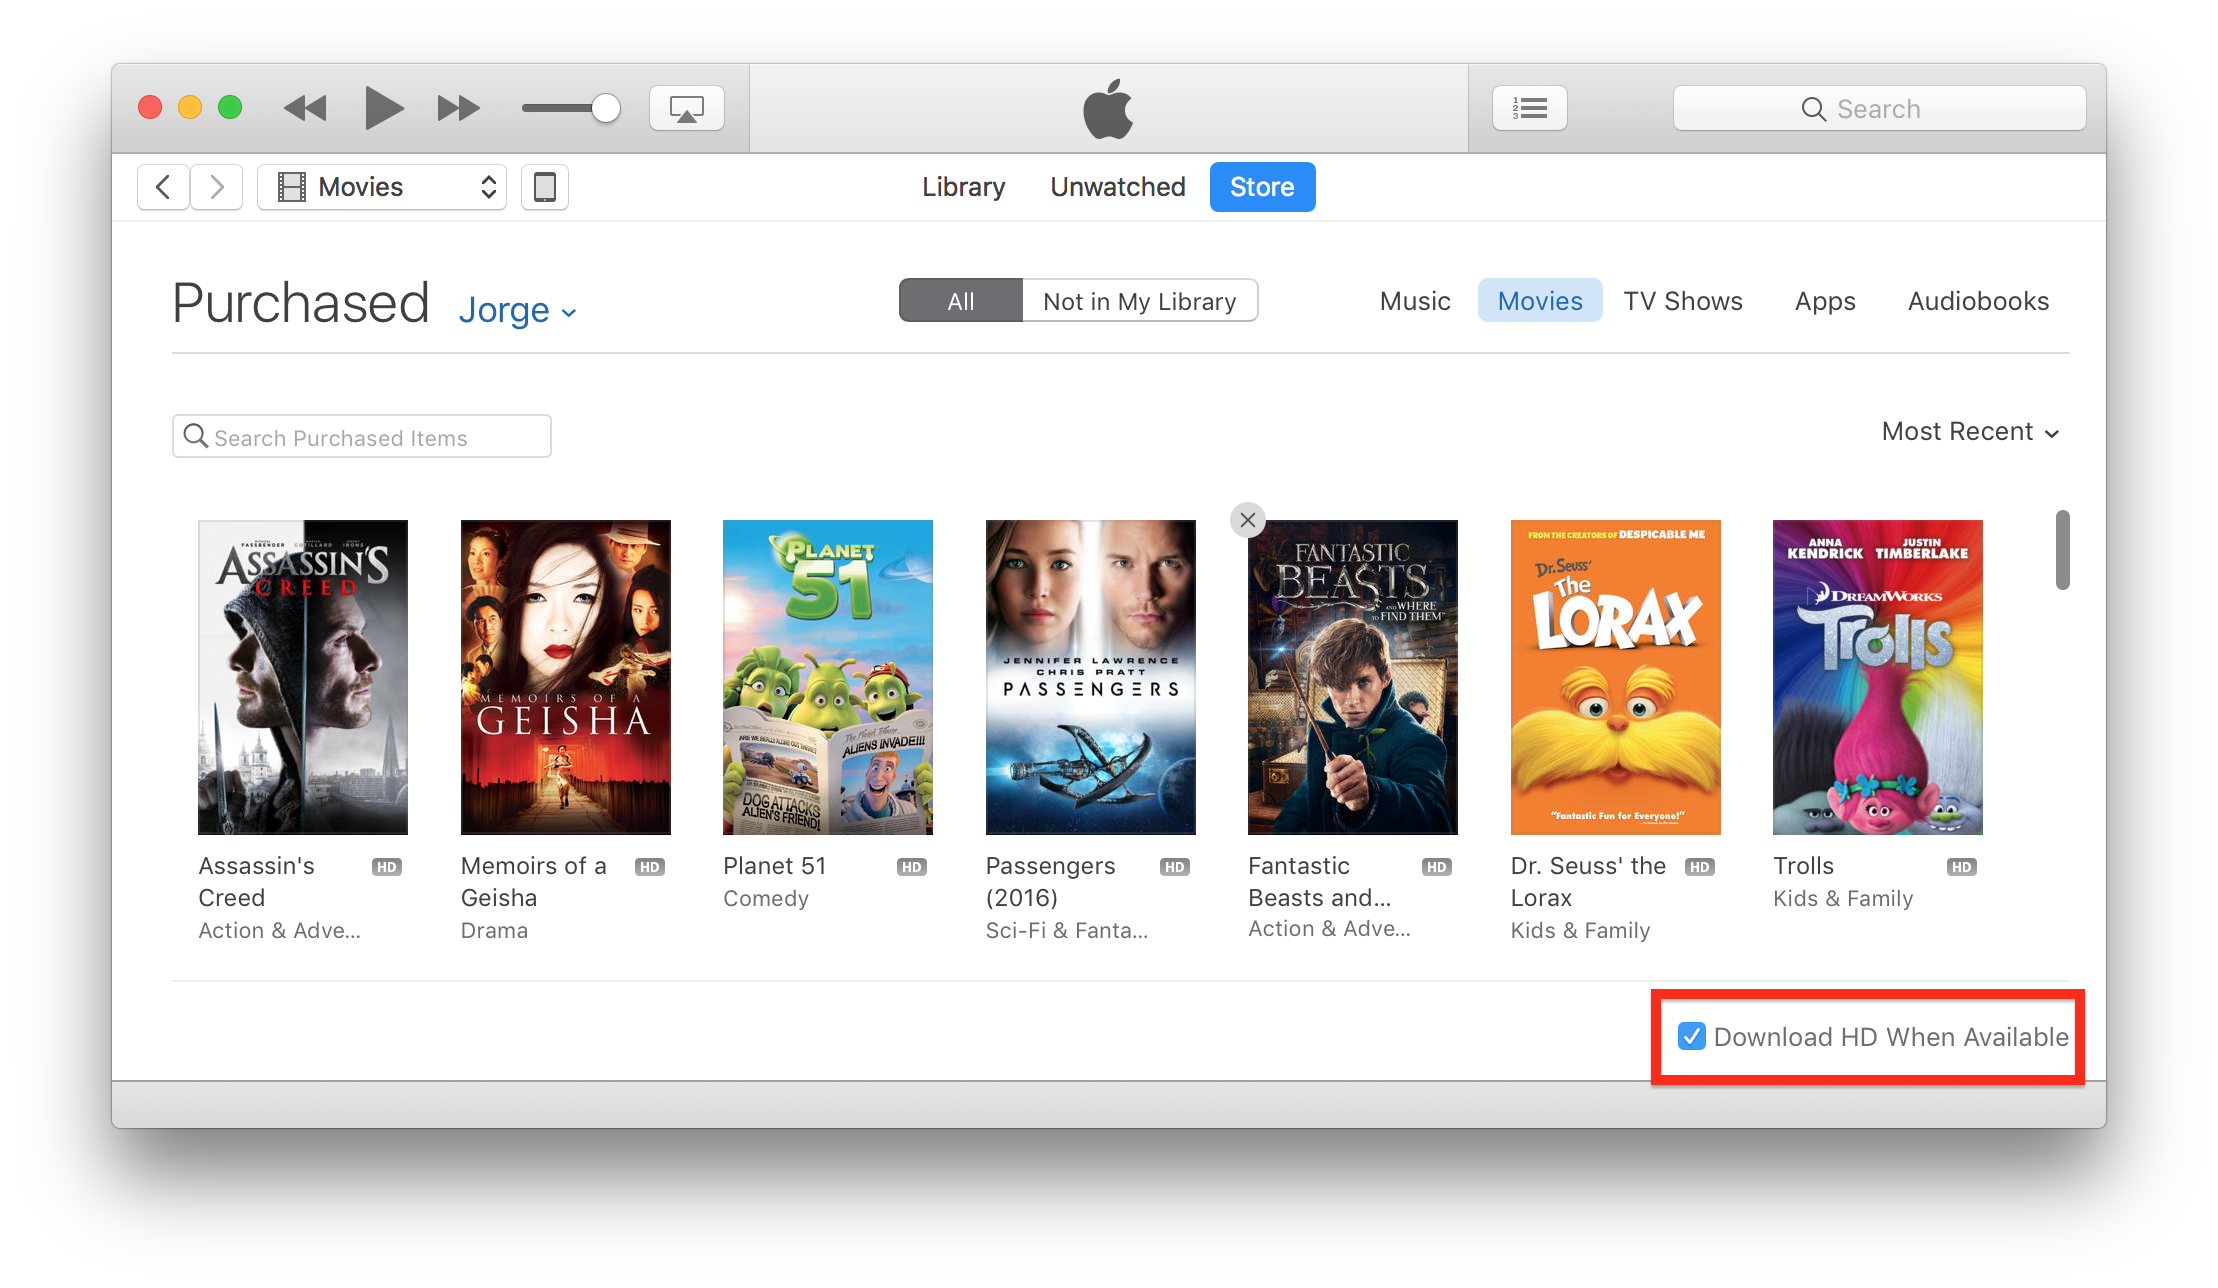Remove Fantastic Beasts with X icon
Screen dimensions: 2218x1288
(1247, 520)
